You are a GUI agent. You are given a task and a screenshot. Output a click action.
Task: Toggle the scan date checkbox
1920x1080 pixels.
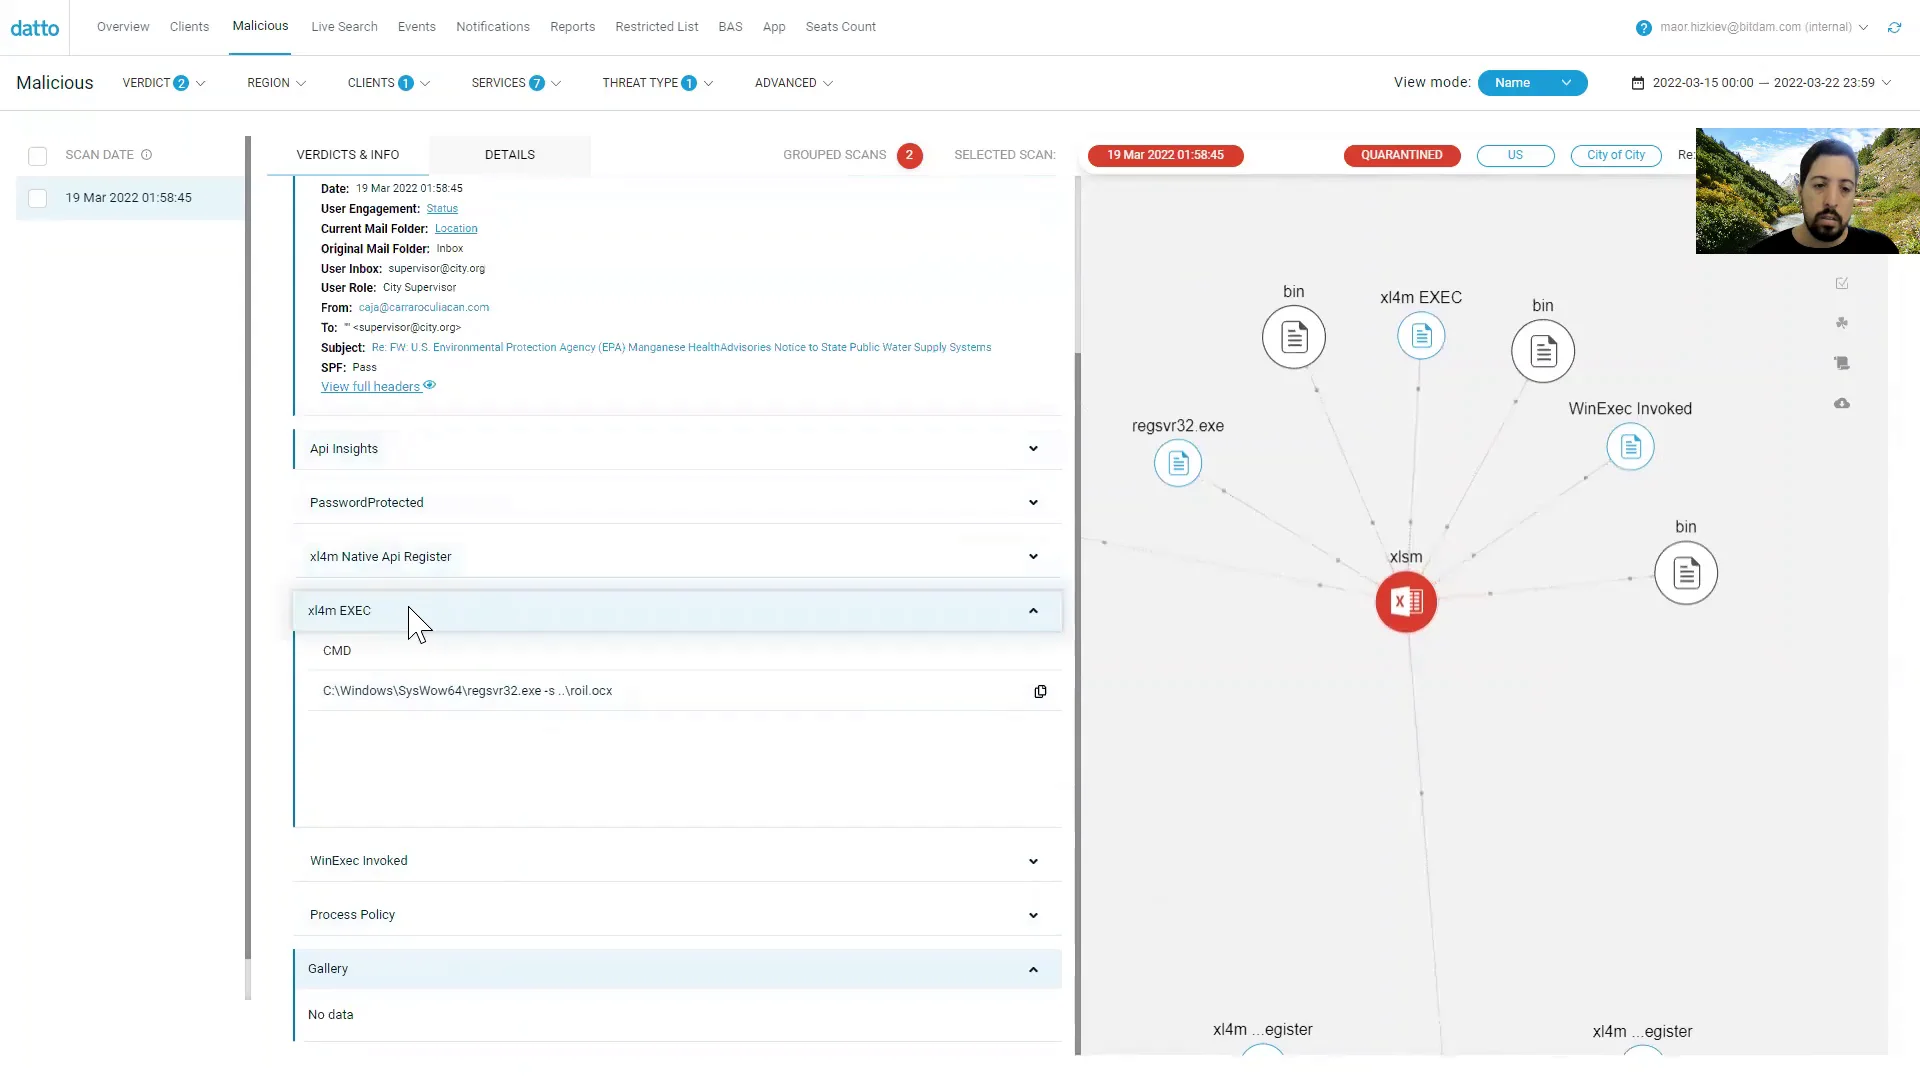coord(37,154)
